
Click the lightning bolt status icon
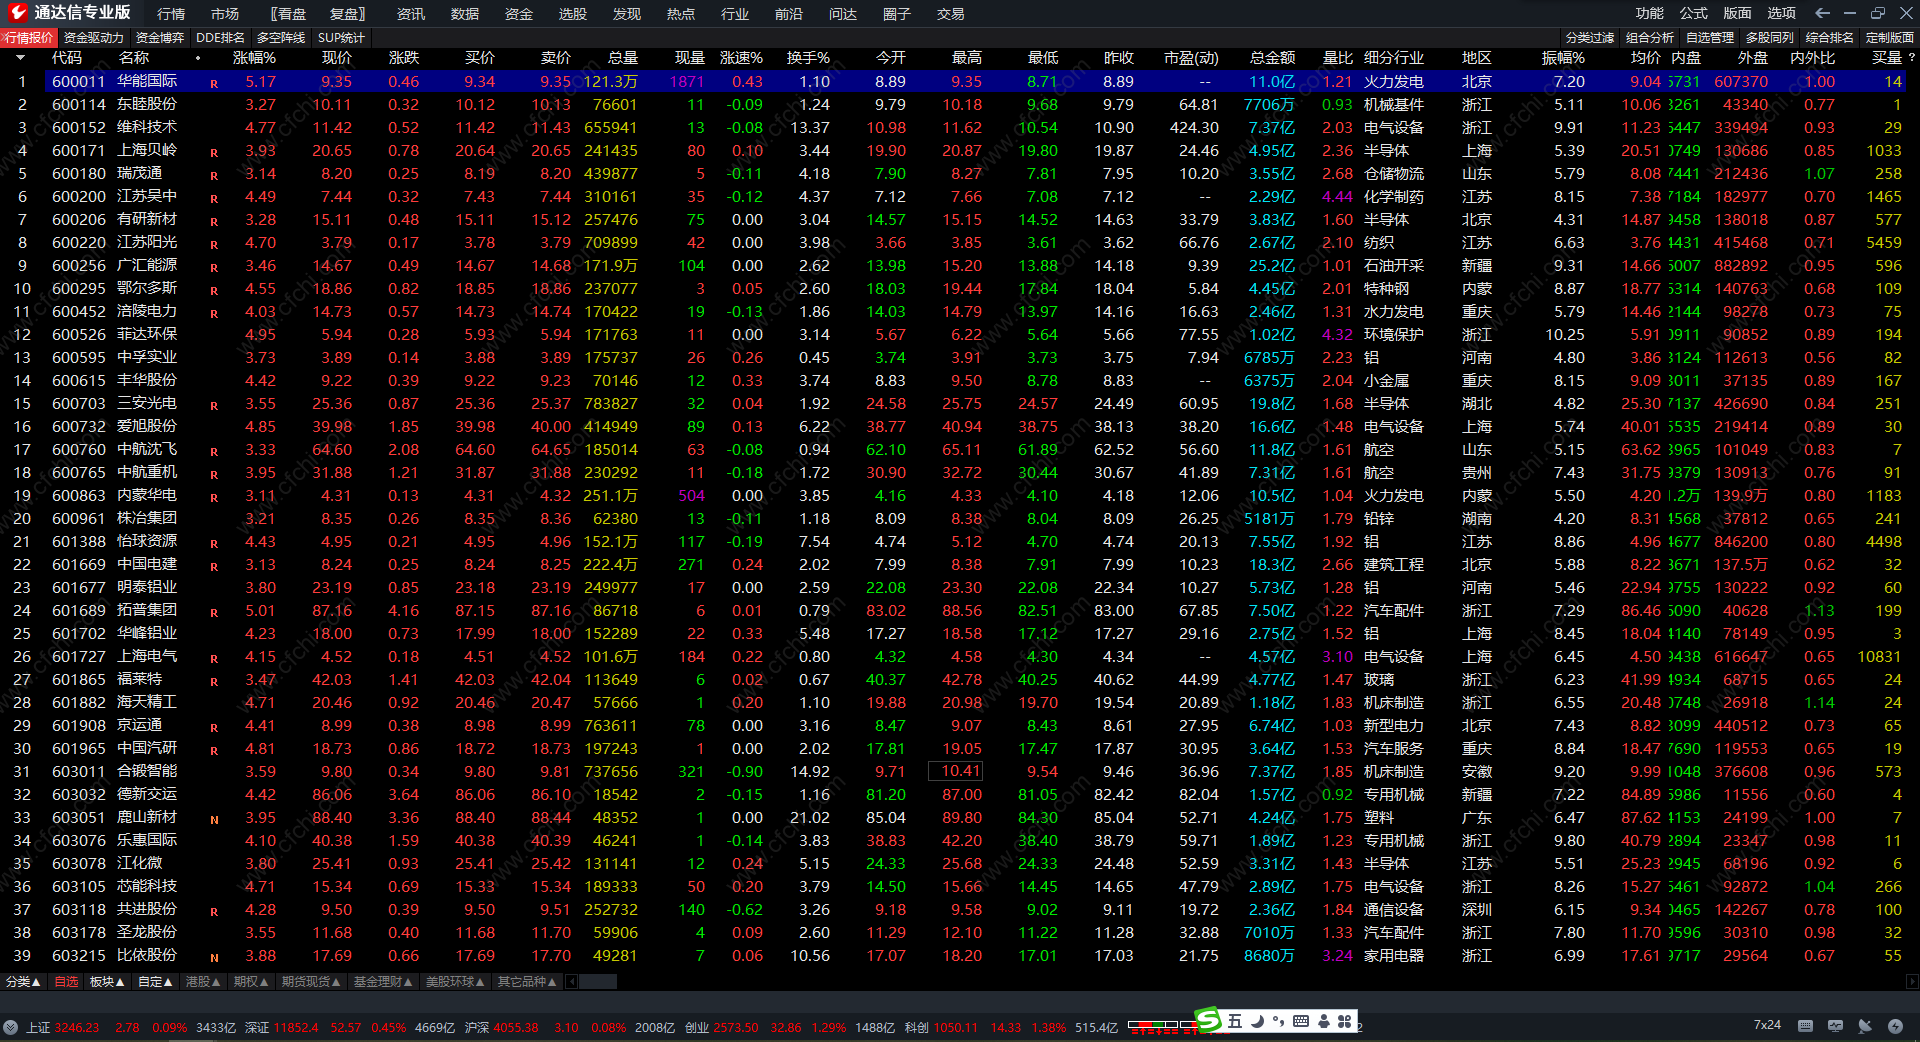[x=1895, y=1026]
